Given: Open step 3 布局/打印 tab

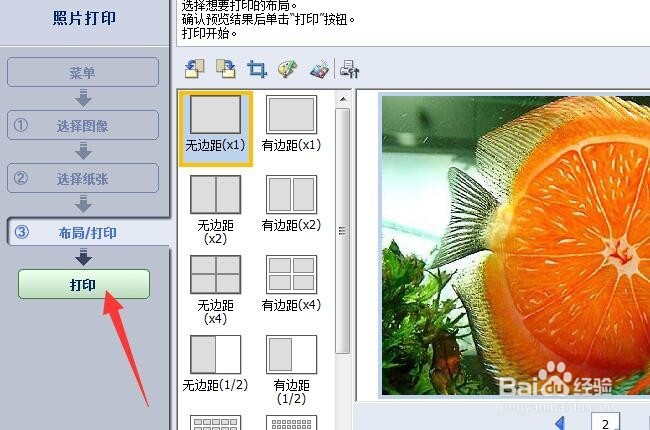Looking at the screenshot, I should (89, 232).
